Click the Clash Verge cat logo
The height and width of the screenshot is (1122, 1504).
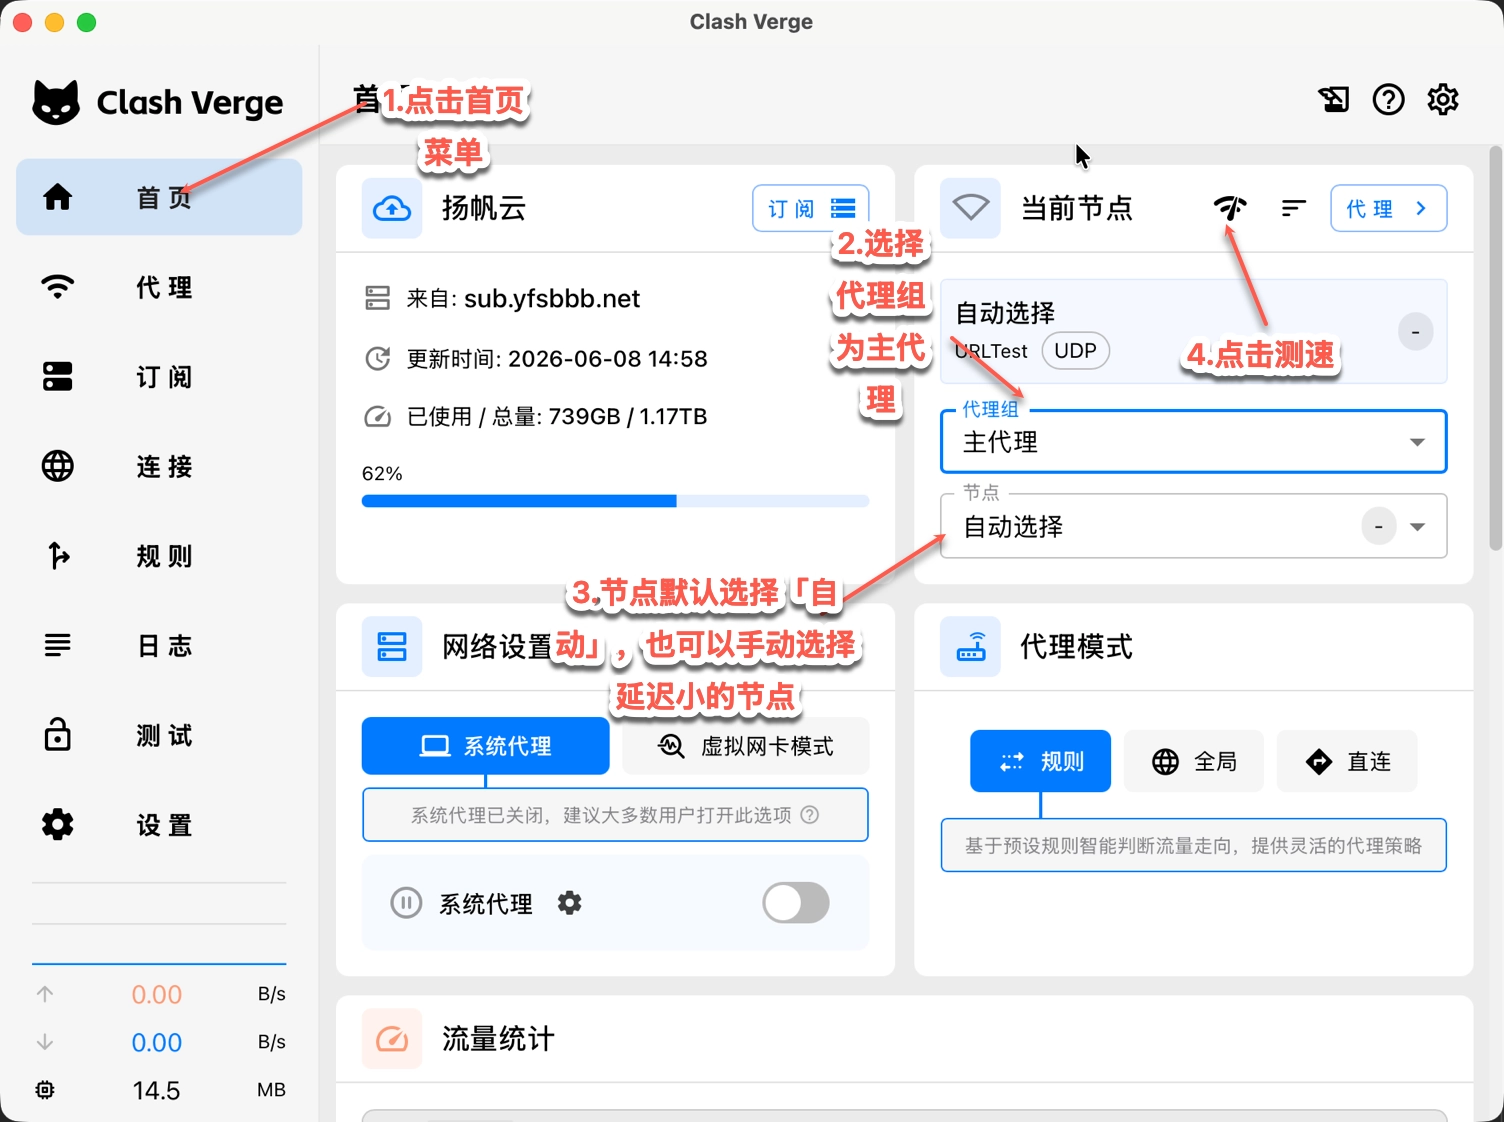(x=56, y=102)
